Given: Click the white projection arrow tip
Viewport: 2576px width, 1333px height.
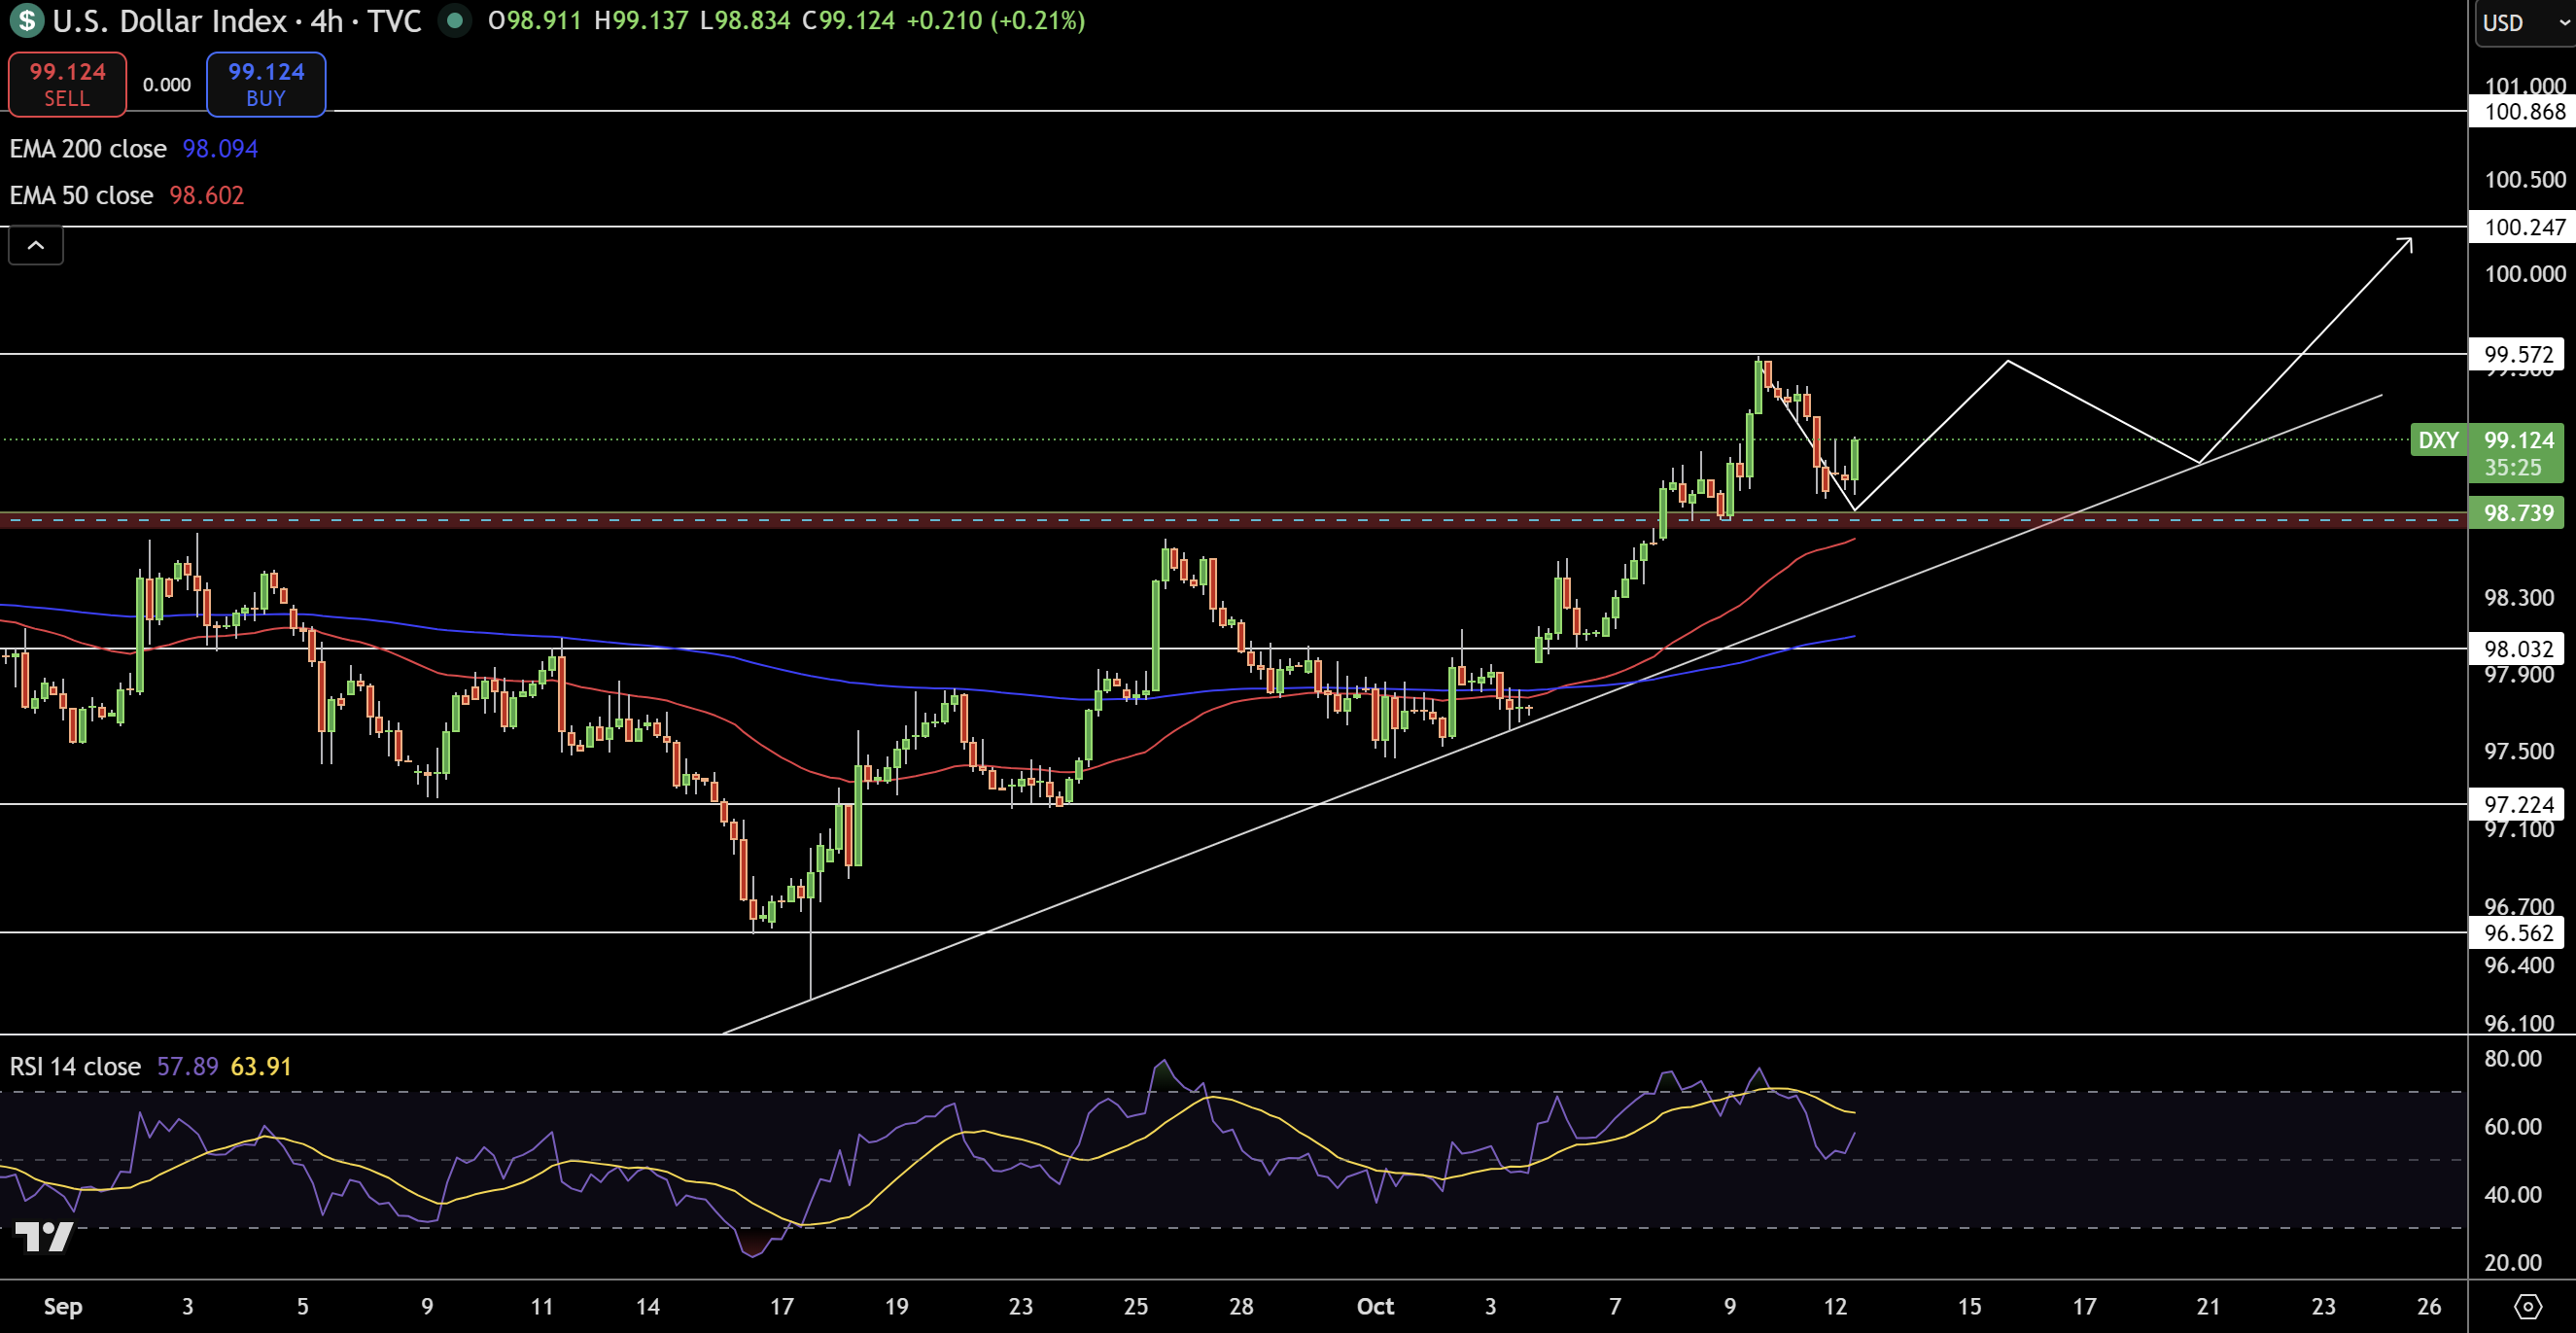Looking at the screenshot, I should click(x=2410, y=240).
